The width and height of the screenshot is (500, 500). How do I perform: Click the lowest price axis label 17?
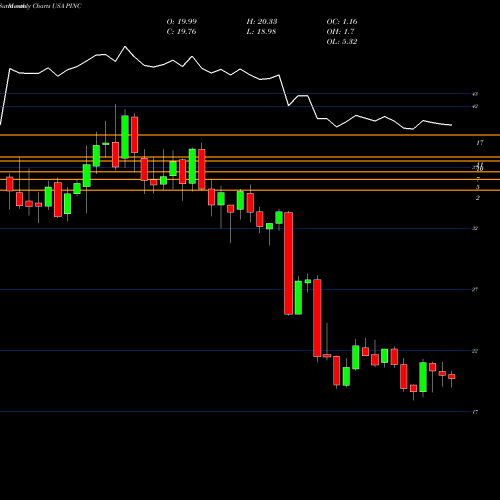475,412
